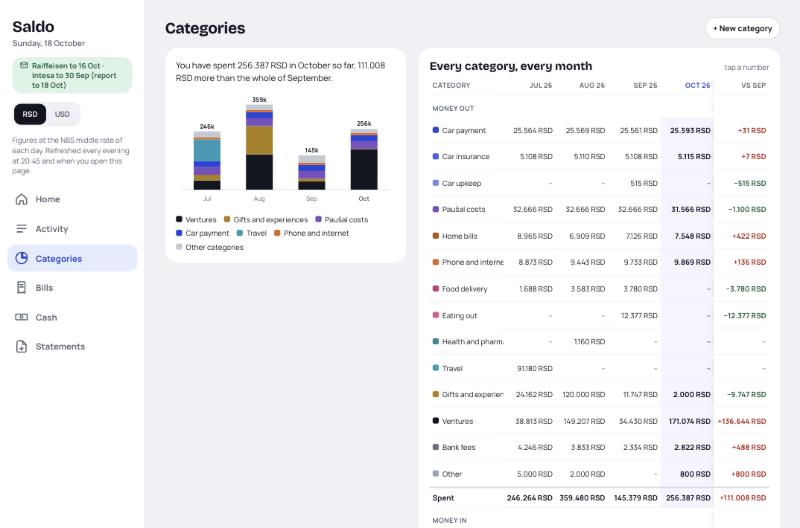The height and width of the screenshot is (528, 800).
Task: Click the Travel legend swatch
Action: (240, 233)
